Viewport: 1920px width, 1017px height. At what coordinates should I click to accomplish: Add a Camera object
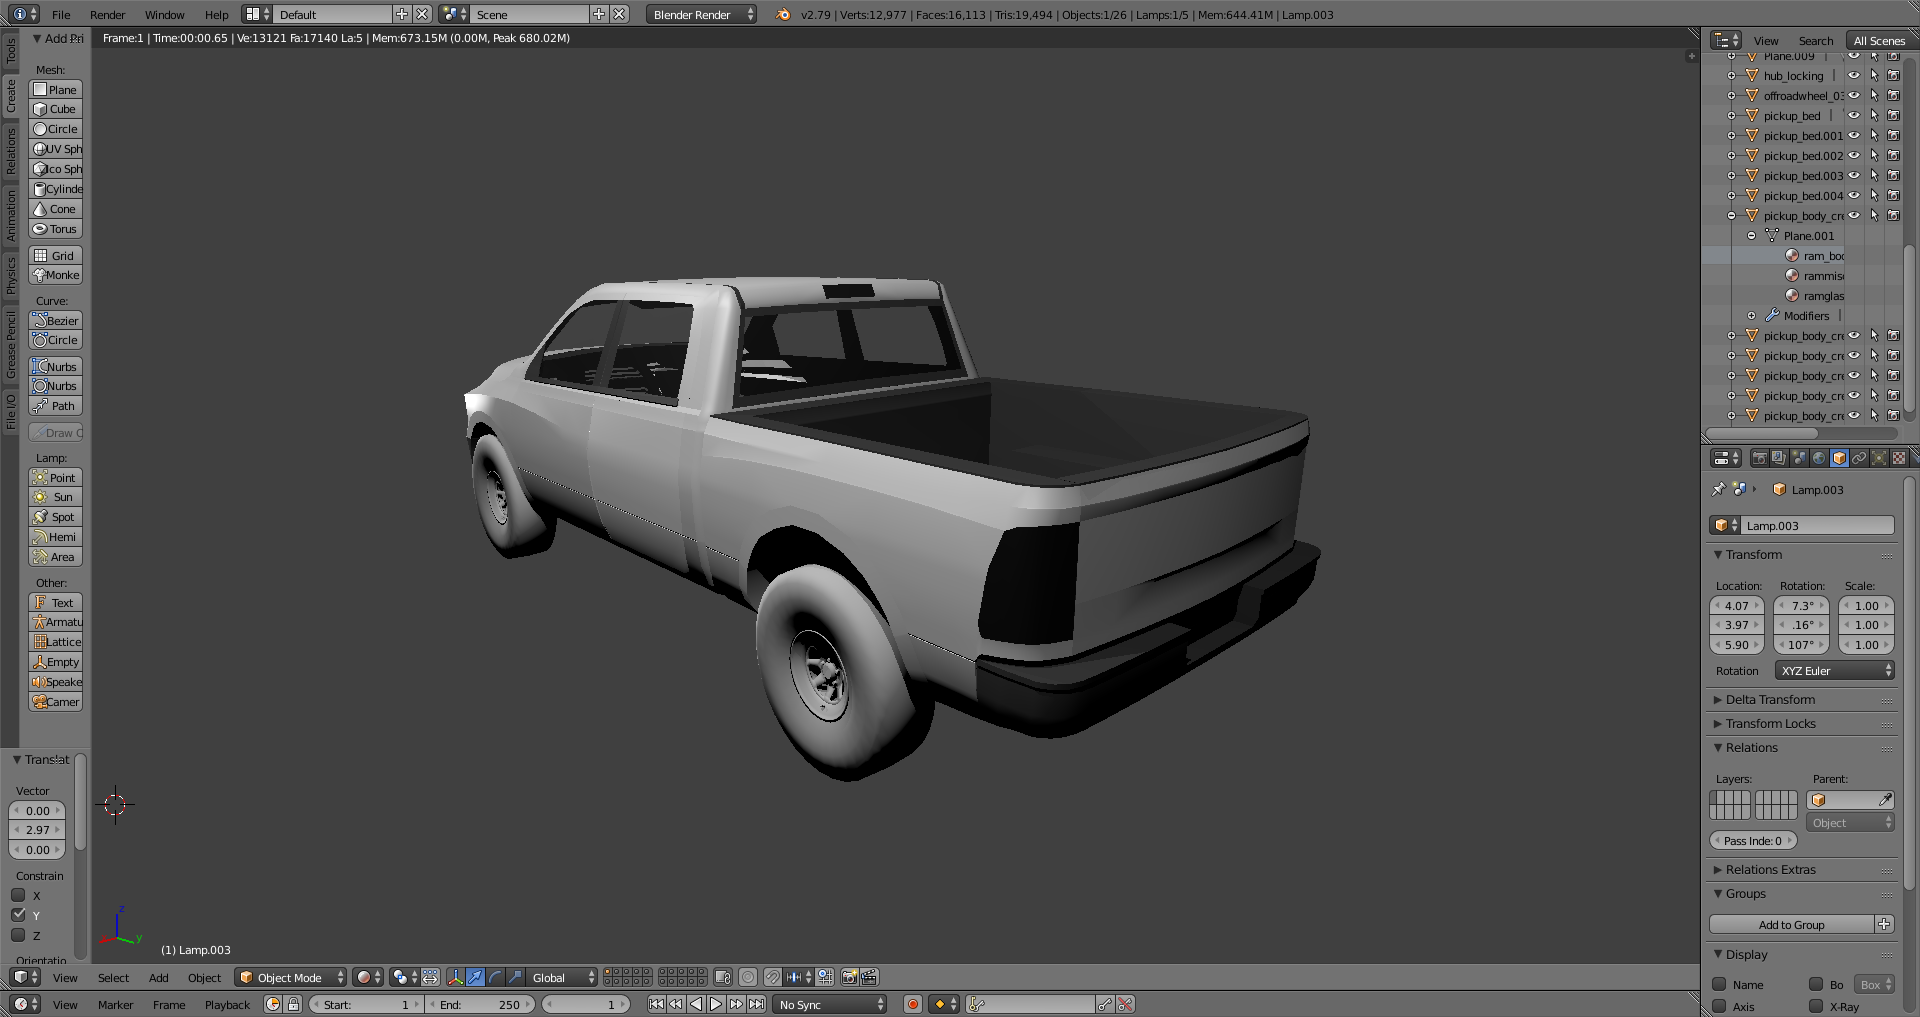pyautogui.click(x=55, y=702)
